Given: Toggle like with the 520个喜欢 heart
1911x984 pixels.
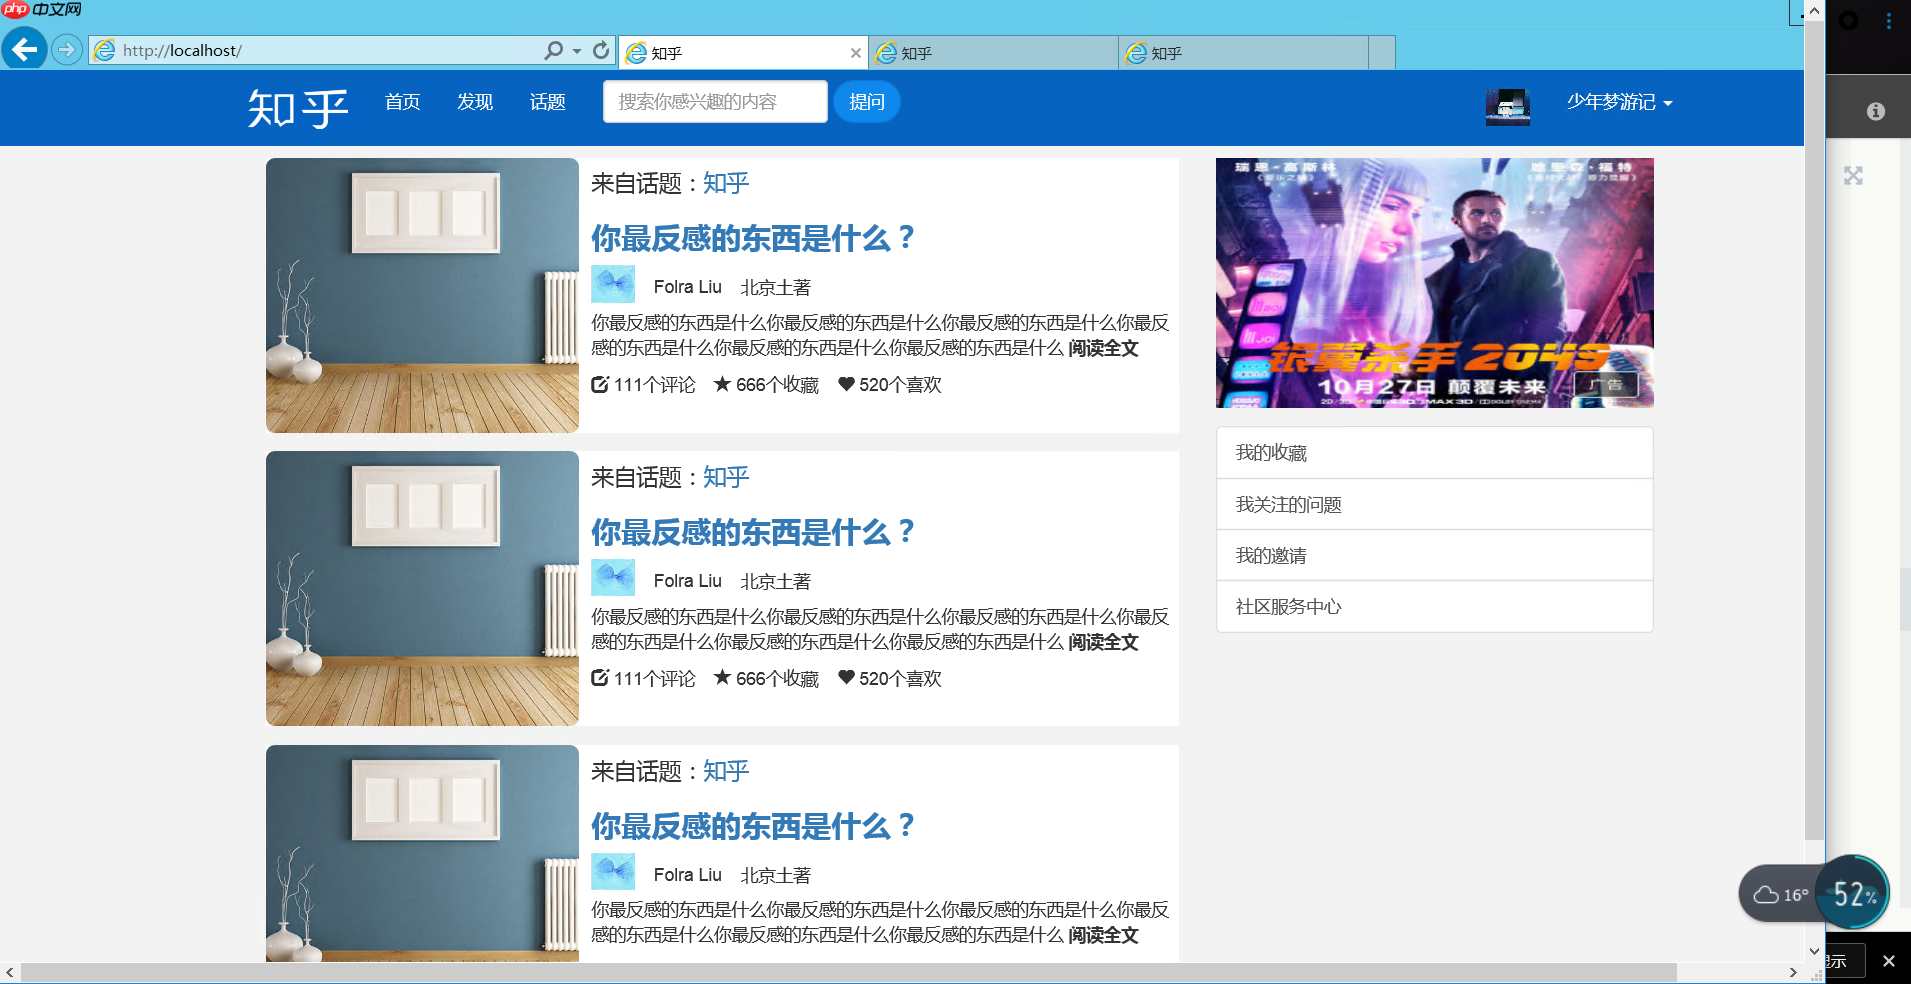Looking at the screenshot, I should [845, 384].
